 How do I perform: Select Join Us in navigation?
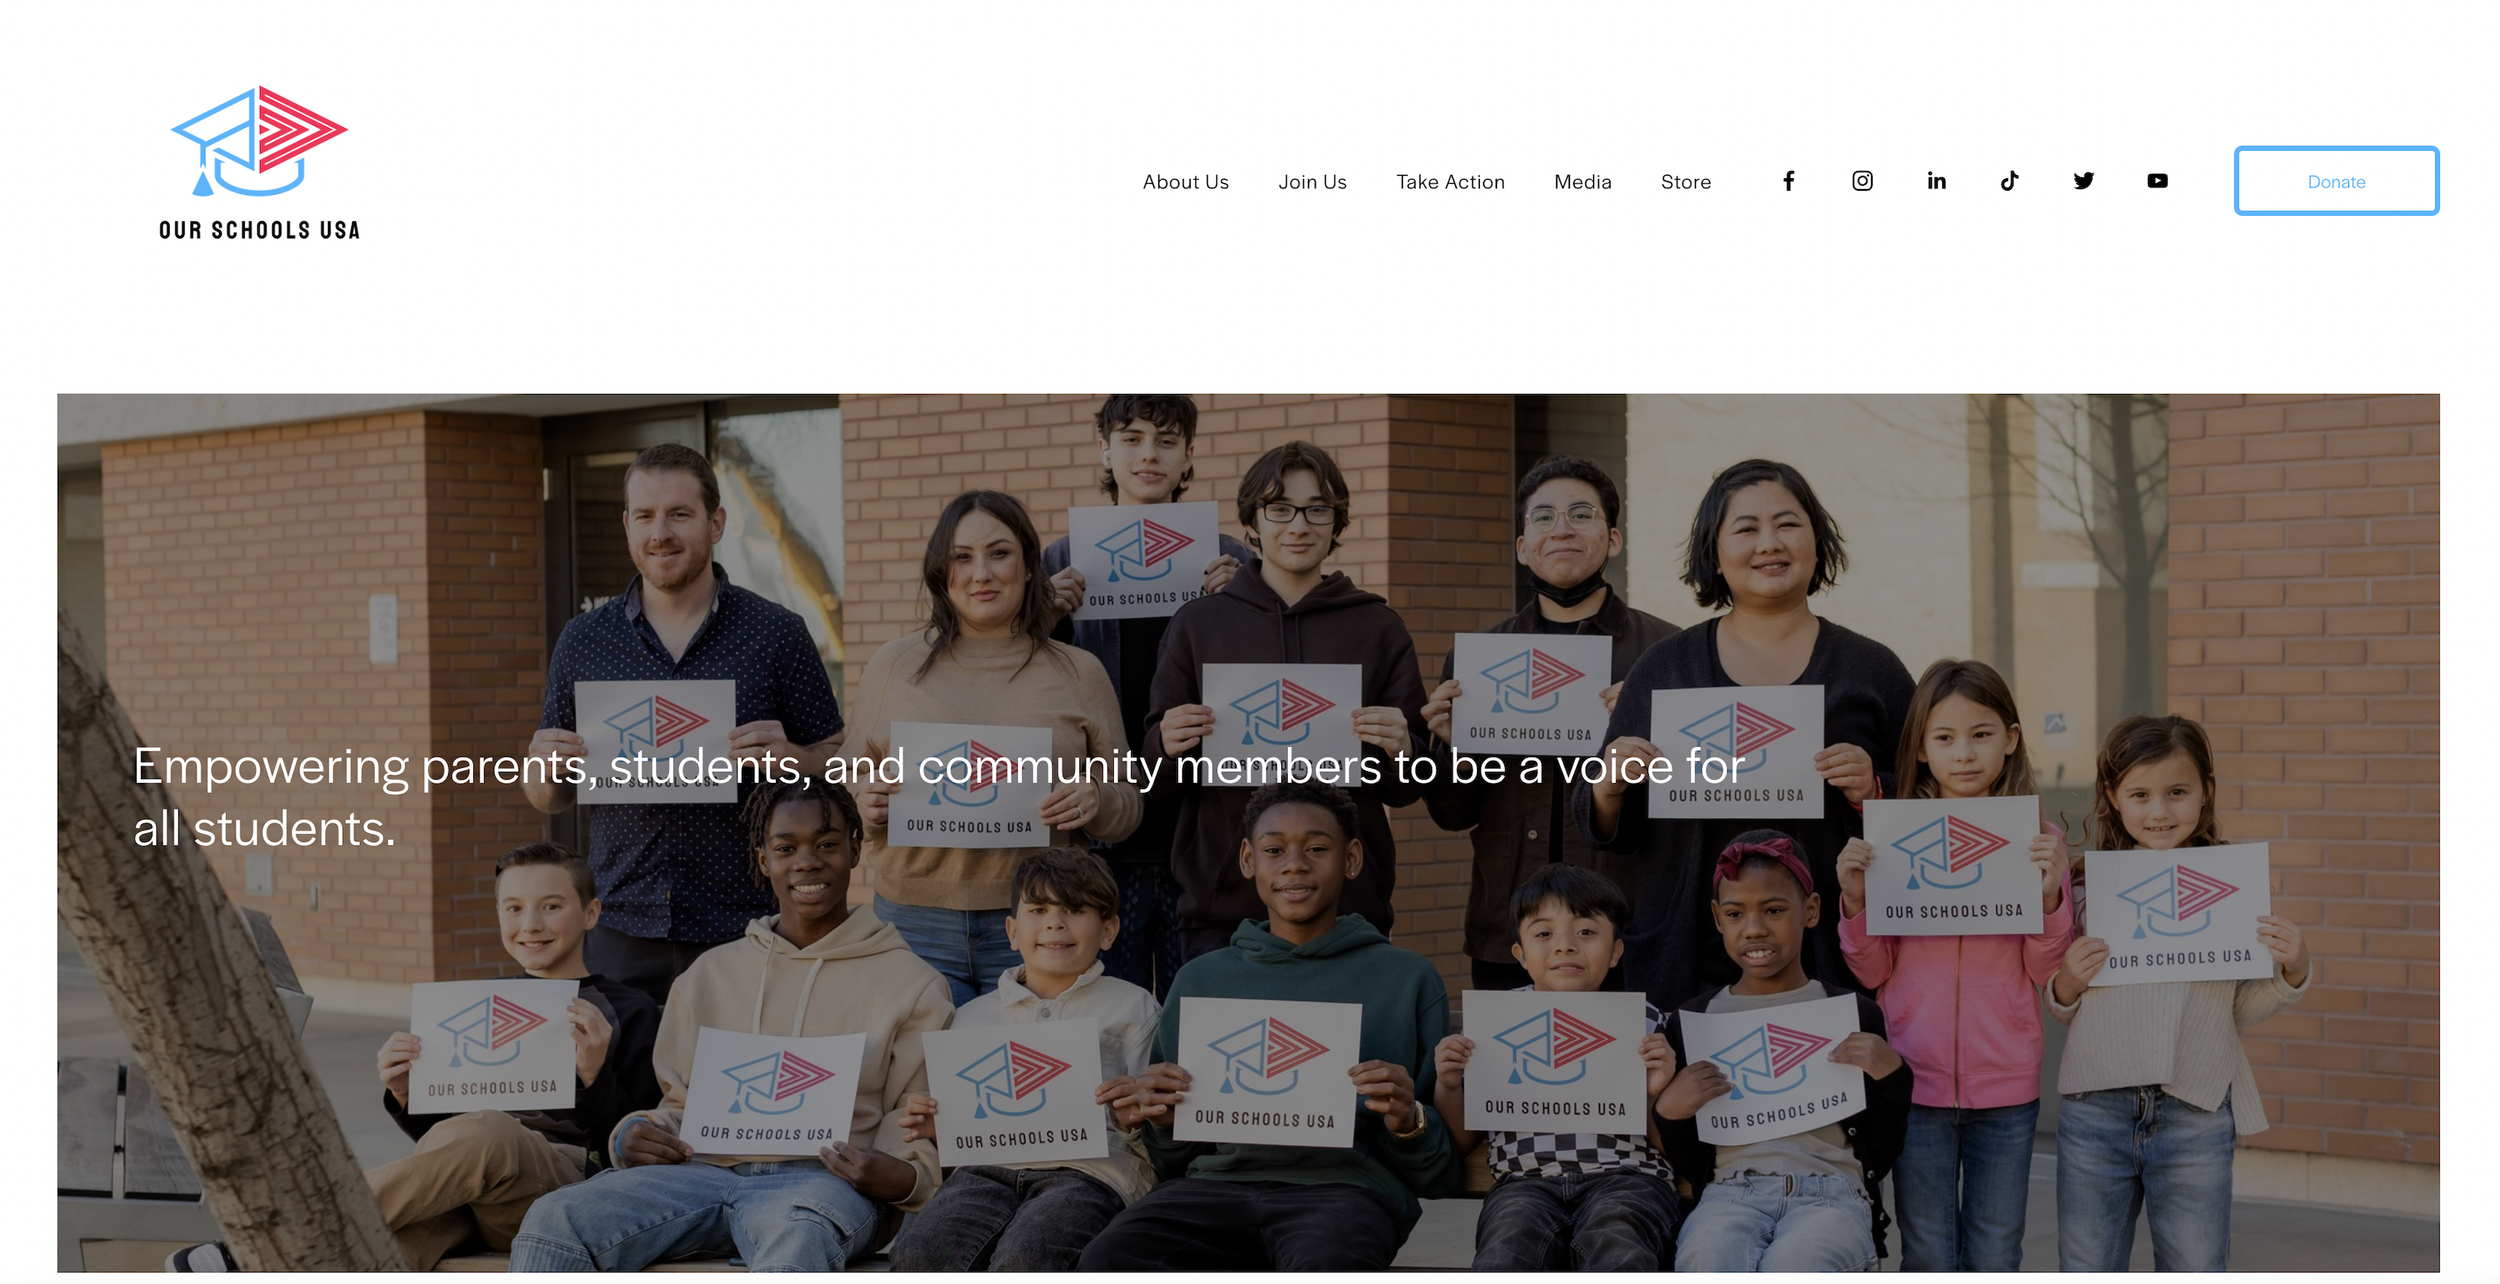(1312, 182)
